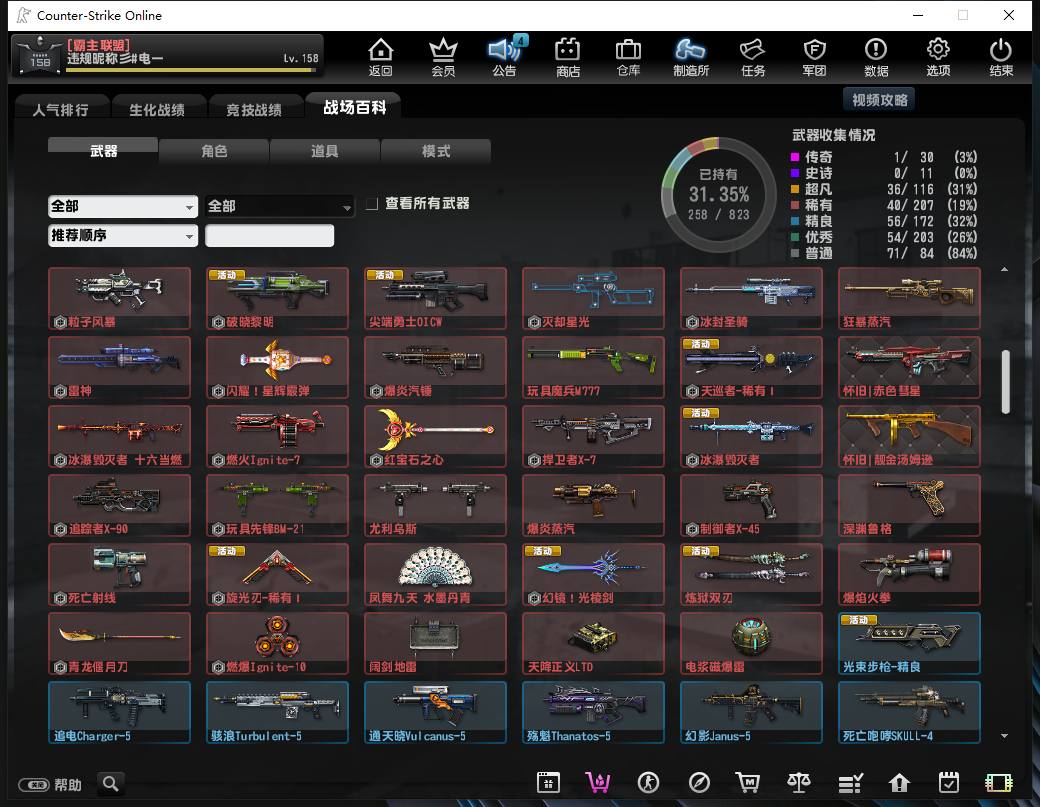1040x807 pixels.
Task: Click the weapon search input field
Action: point(269,235)
